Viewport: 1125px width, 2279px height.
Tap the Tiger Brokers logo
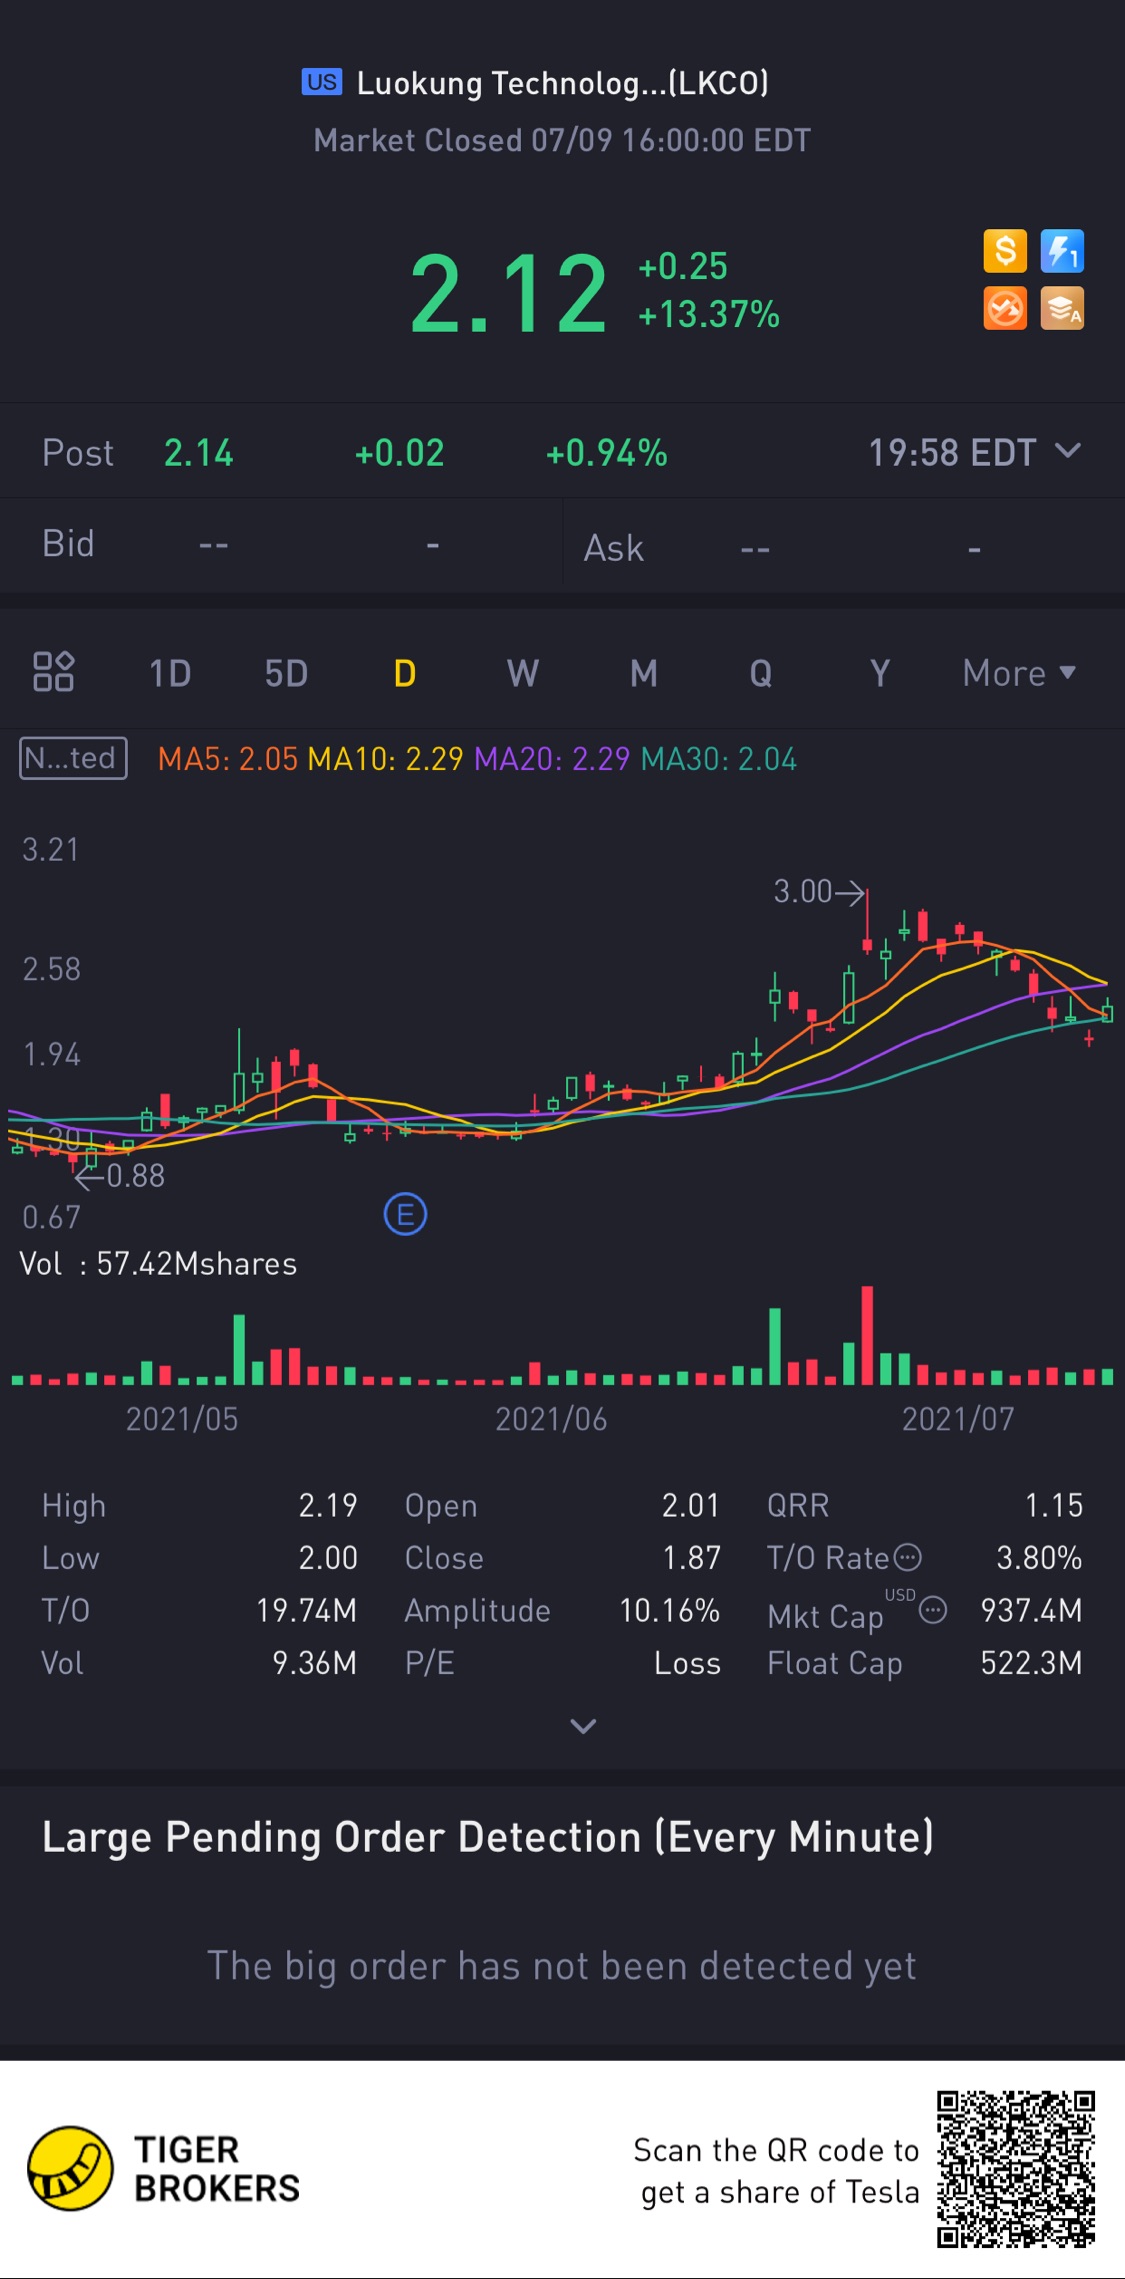click(164, 2168)
